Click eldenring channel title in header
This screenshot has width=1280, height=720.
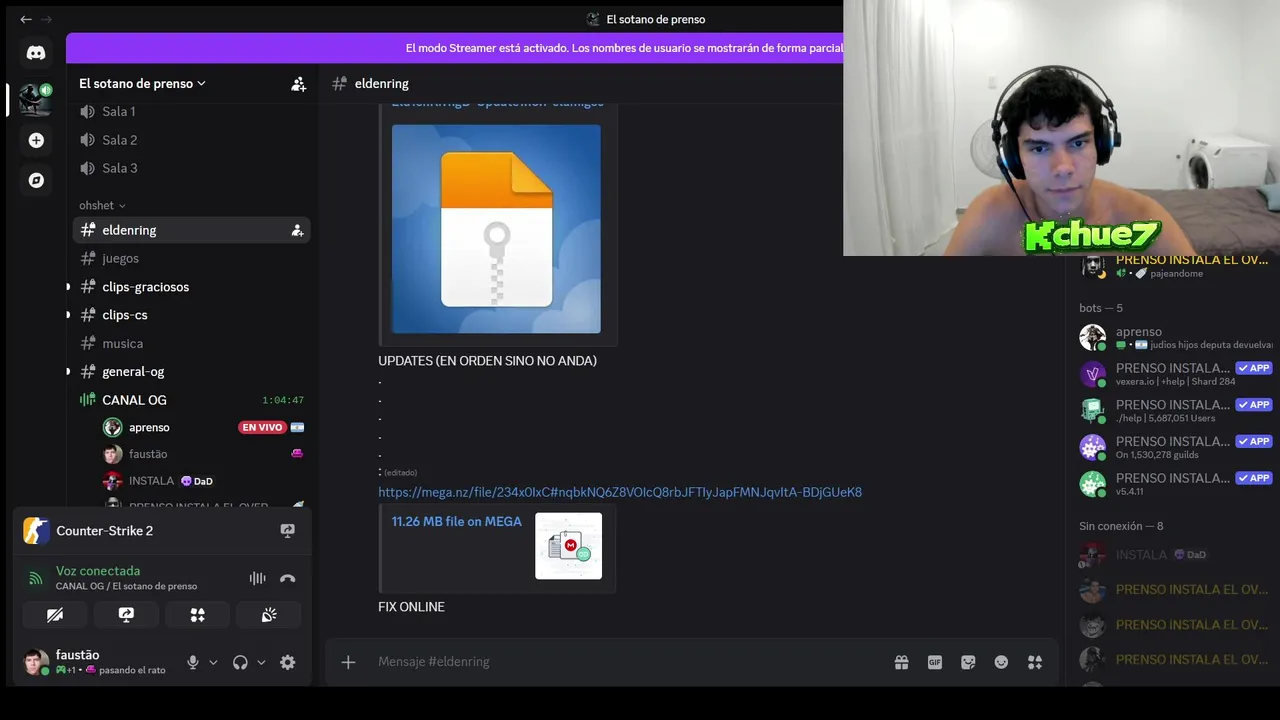[x=382, y=84]
